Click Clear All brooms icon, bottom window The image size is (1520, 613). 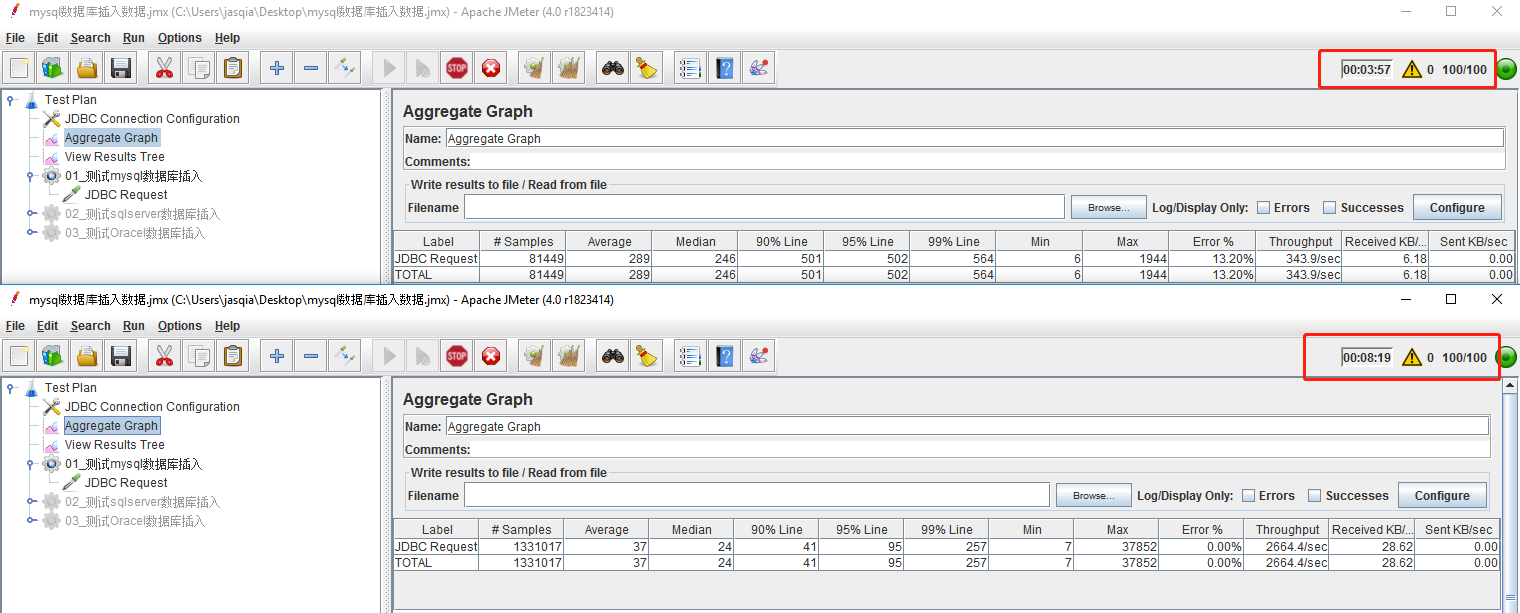(569, 356)
